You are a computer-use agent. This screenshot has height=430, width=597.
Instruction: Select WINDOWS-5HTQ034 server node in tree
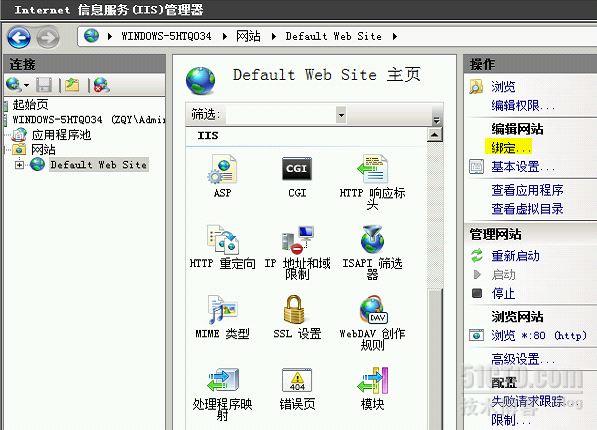(x=89, y=120)
